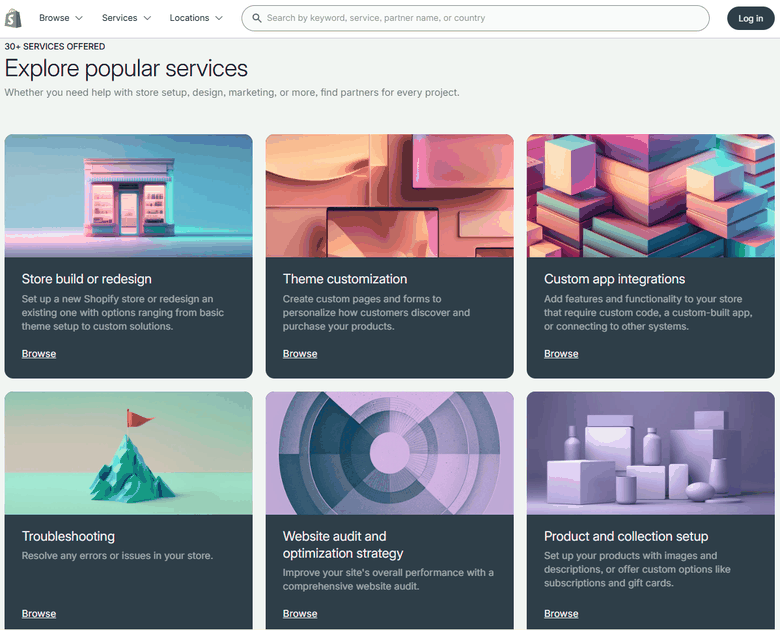
Task: Click the Log in button
Action: (751, 18)
